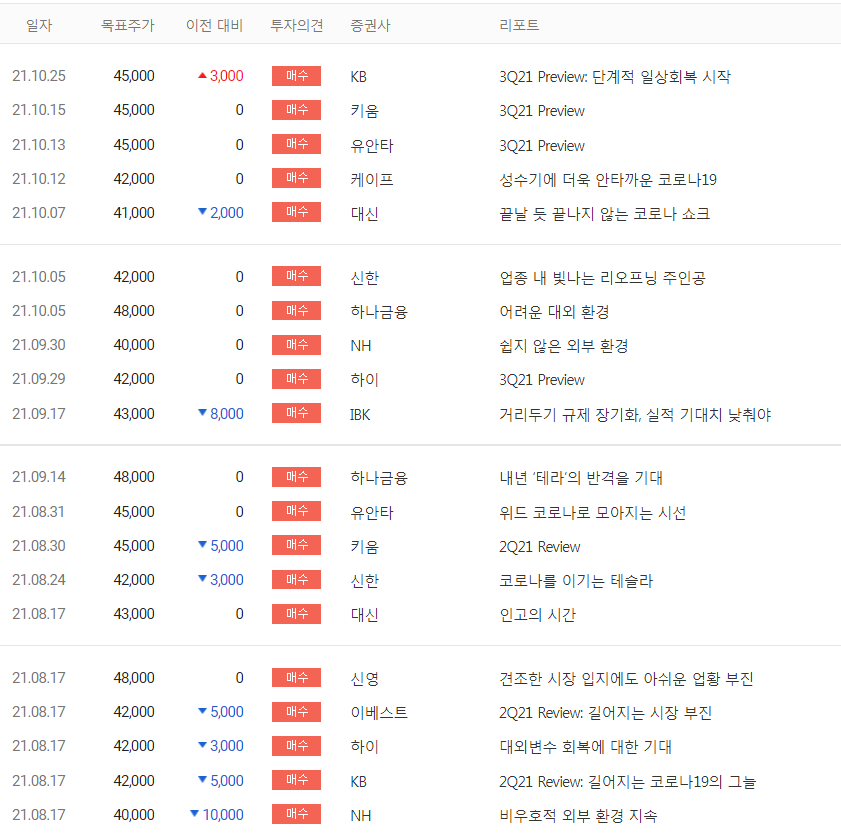Viewport: 841px width, 836px height.
Task: Click the 목표주가 column header
Action: [x=128, y=25]
